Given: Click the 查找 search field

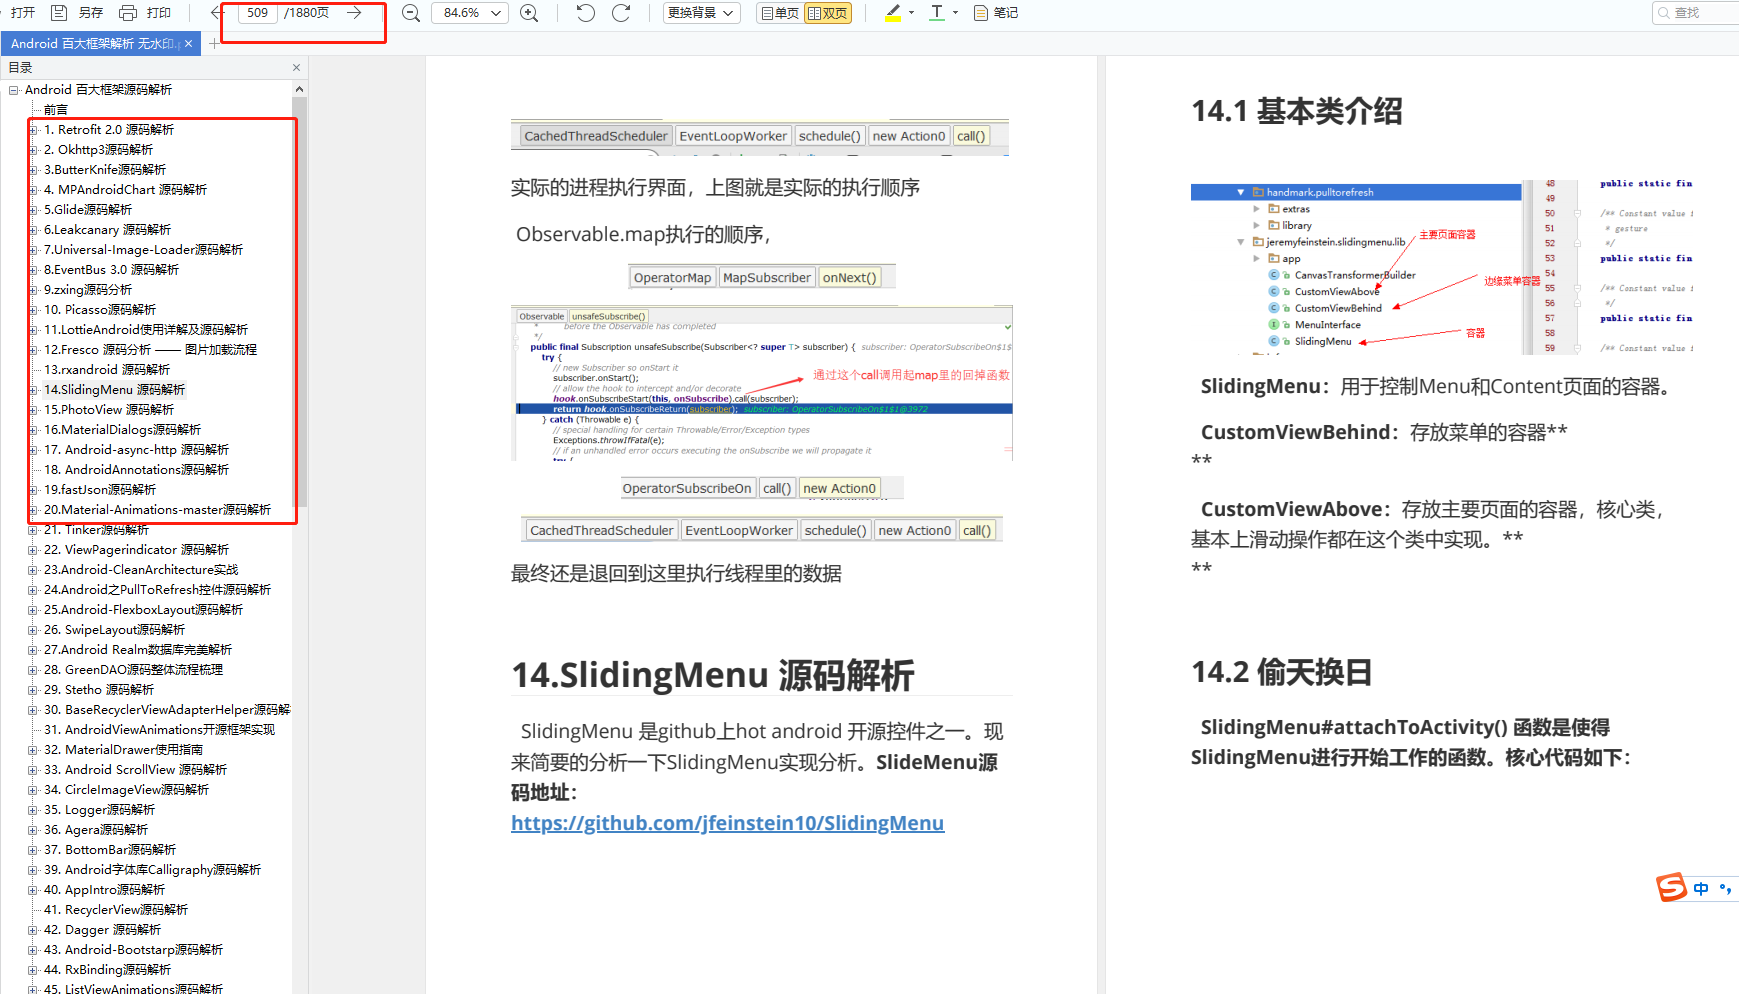Looking at the screenshot, I should pos(1696,13).
